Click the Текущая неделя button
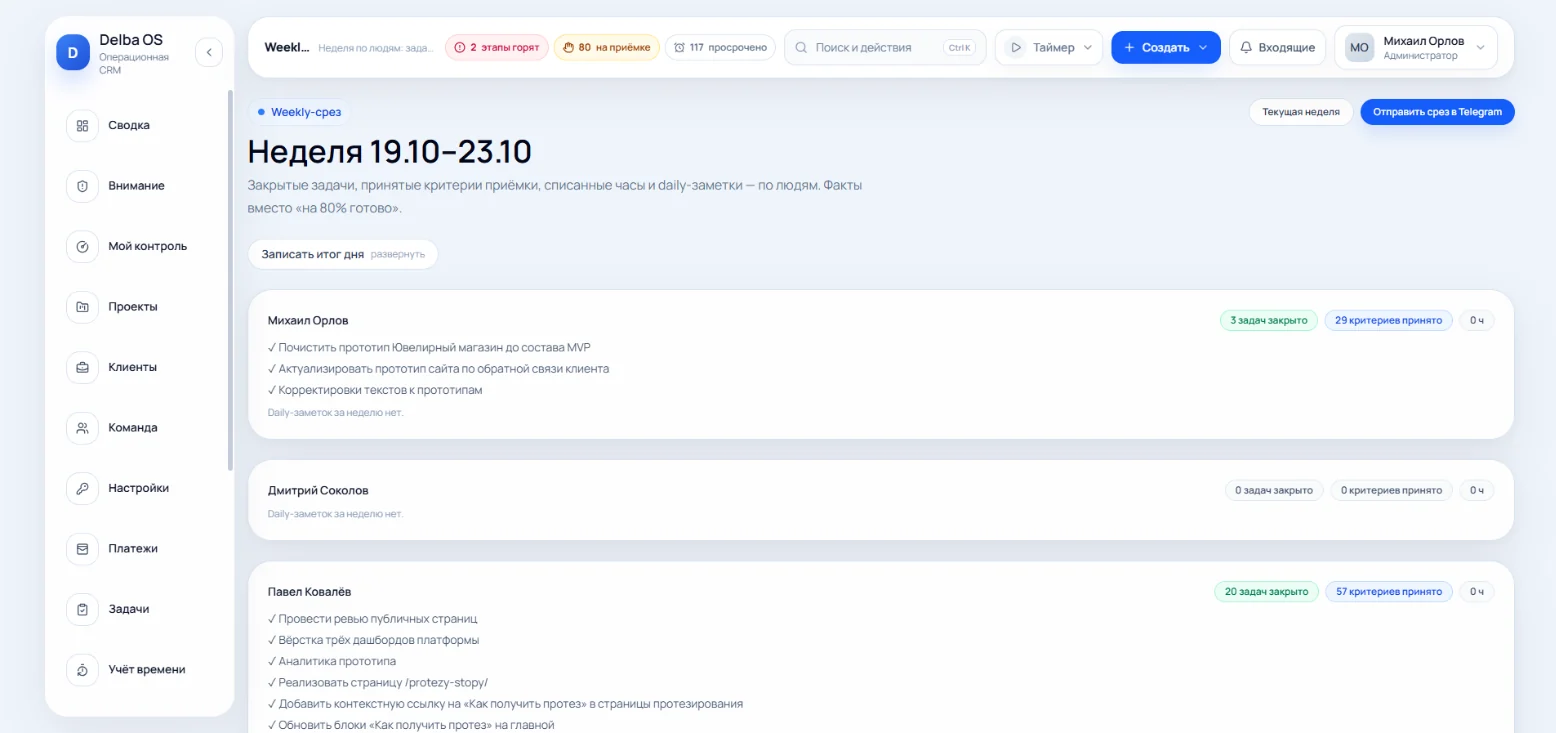This screenshot has height=733, width=1556. click(1301, 112)
